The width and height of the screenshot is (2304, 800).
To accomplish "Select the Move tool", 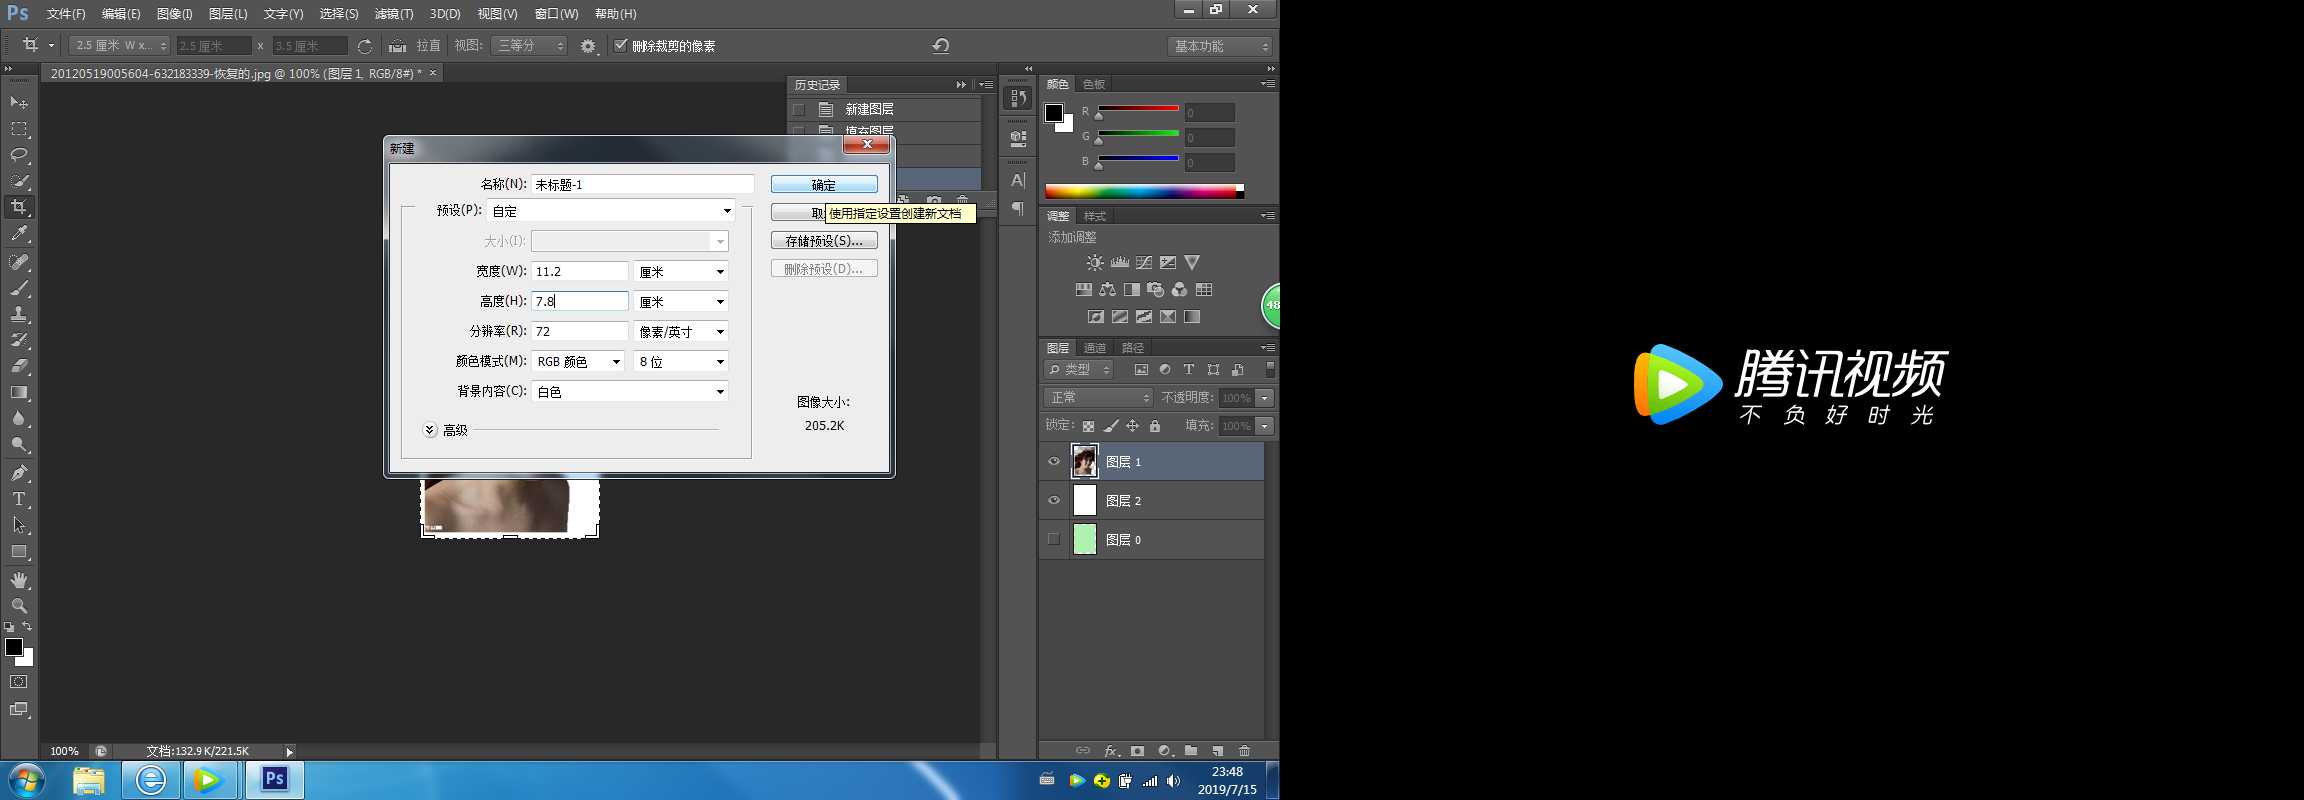I will [x=19, y=103].
